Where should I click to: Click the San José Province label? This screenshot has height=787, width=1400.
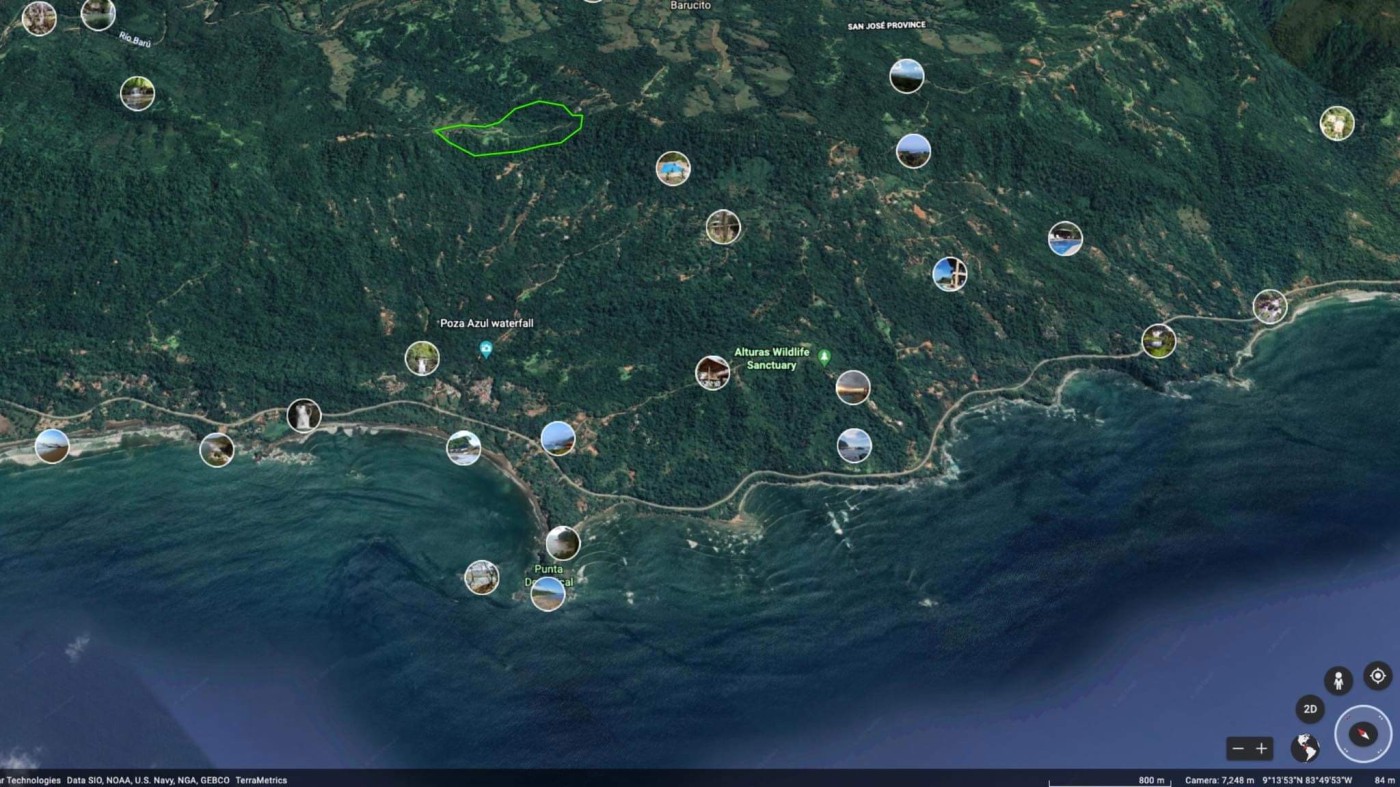(886, 25)
